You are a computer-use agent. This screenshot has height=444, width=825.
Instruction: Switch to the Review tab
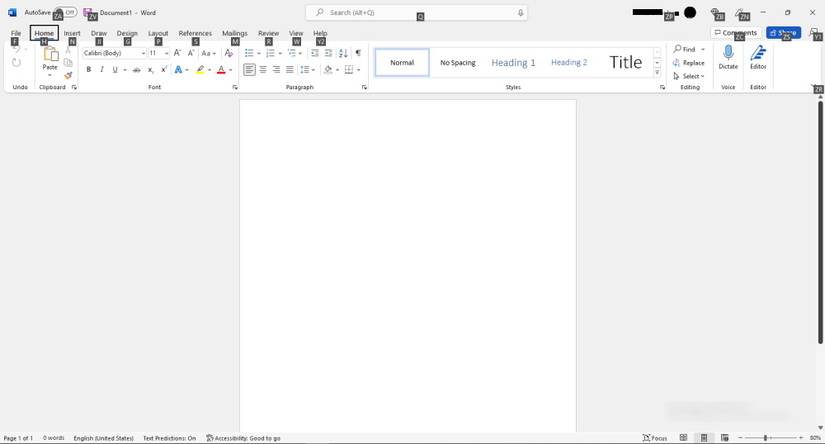(x=268, y=33)
